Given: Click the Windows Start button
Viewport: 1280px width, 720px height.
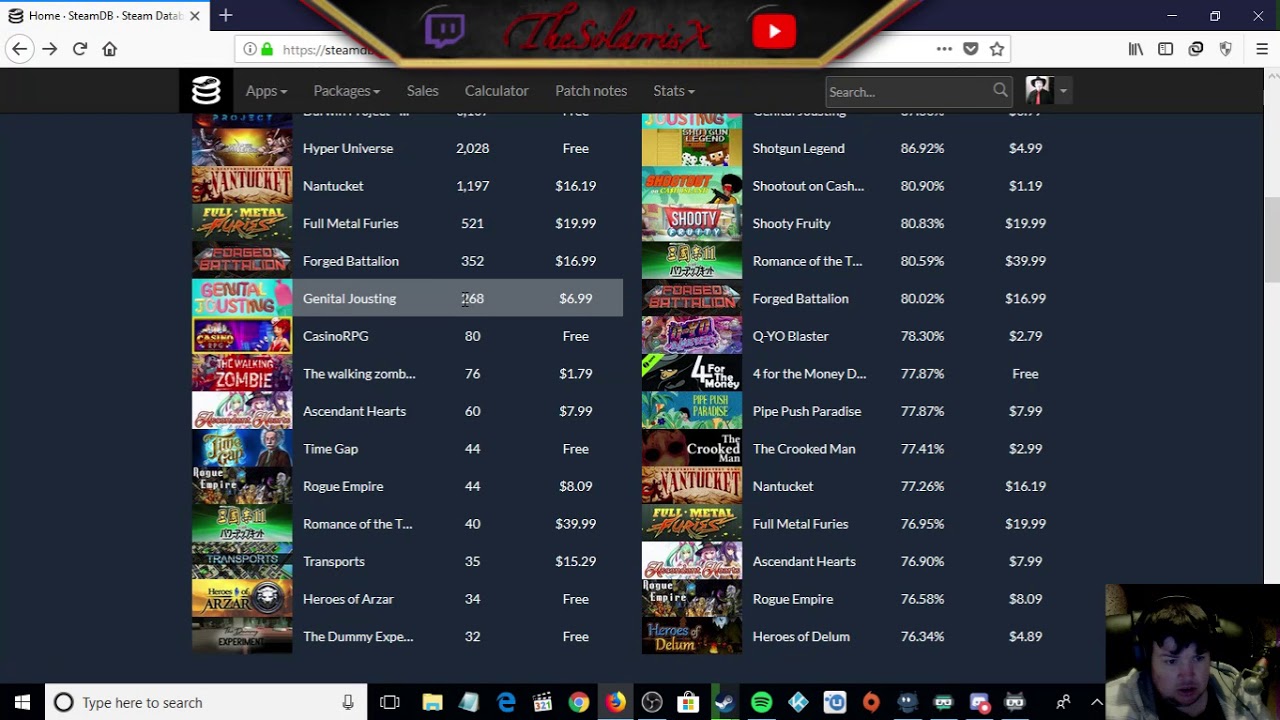Looking at the screenshot, I should click(x=22, y=702).
